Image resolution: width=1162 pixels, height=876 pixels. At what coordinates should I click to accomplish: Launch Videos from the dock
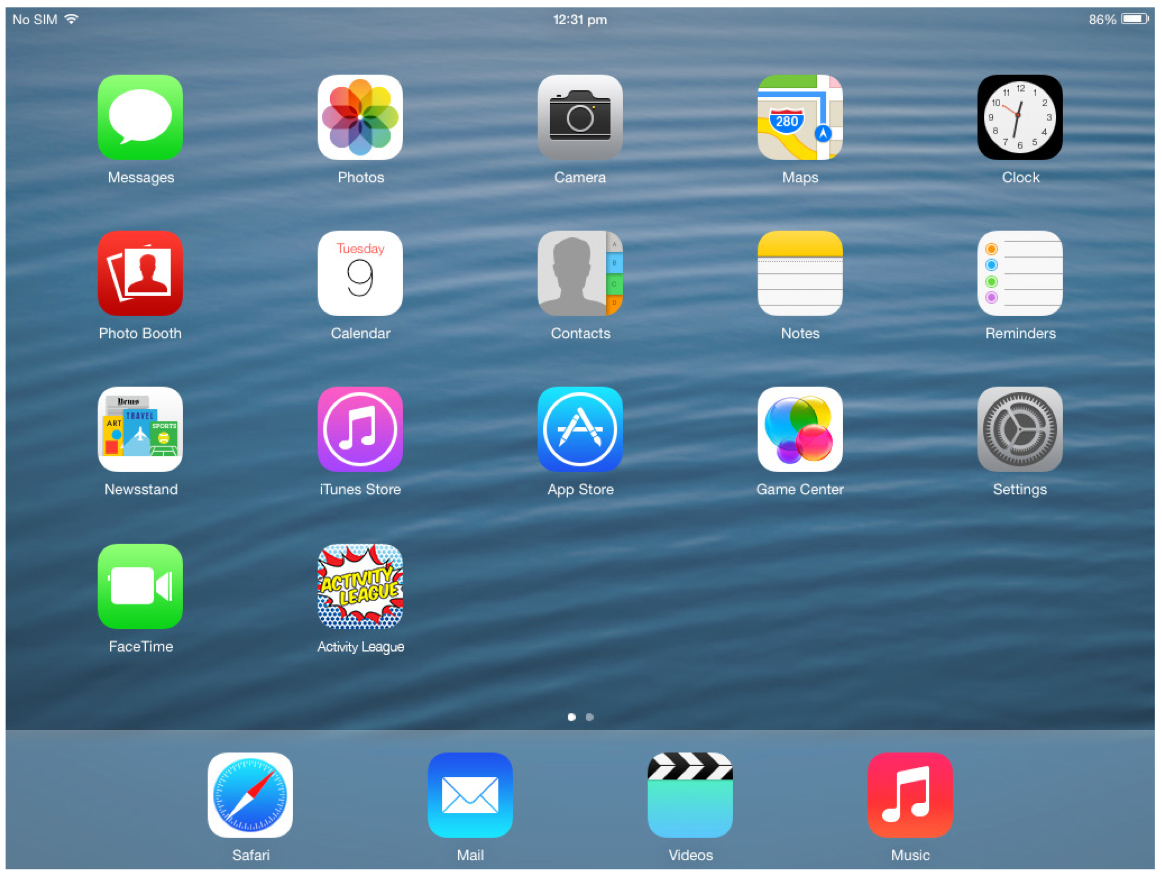(691, 795)
